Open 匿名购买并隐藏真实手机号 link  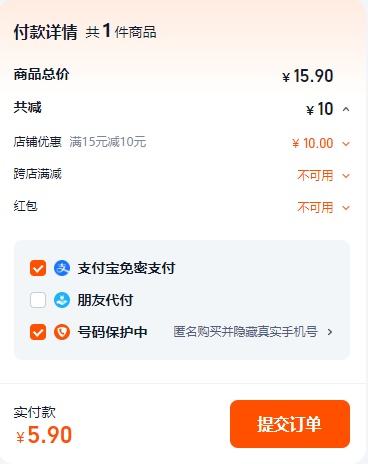click(x=245, y=332)
